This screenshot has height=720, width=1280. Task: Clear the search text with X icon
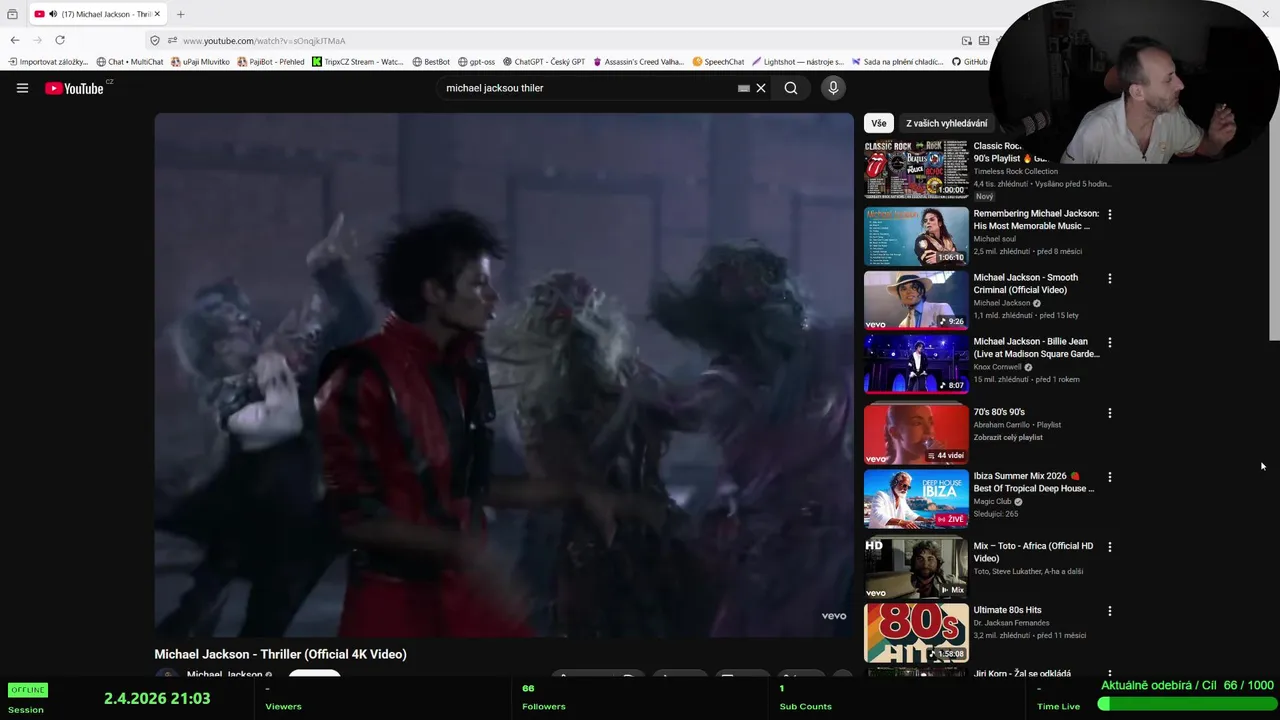coord(761,88)
